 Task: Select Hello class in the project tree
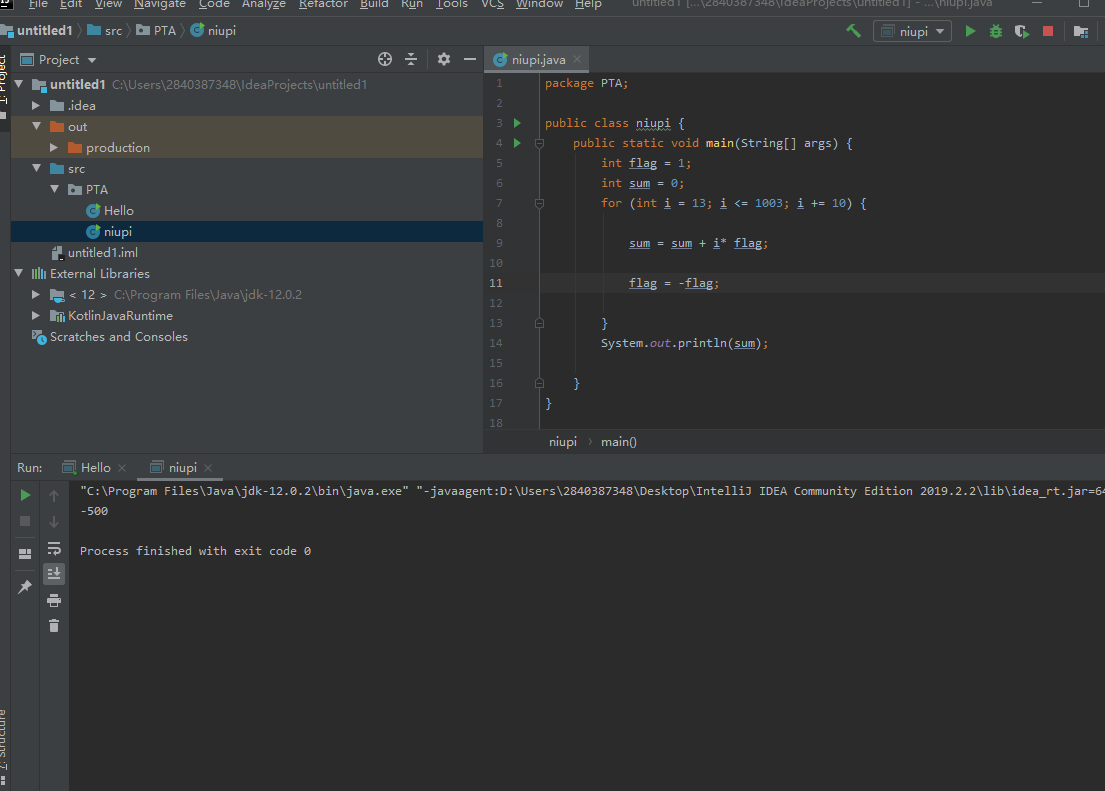[x=118, y=211]
